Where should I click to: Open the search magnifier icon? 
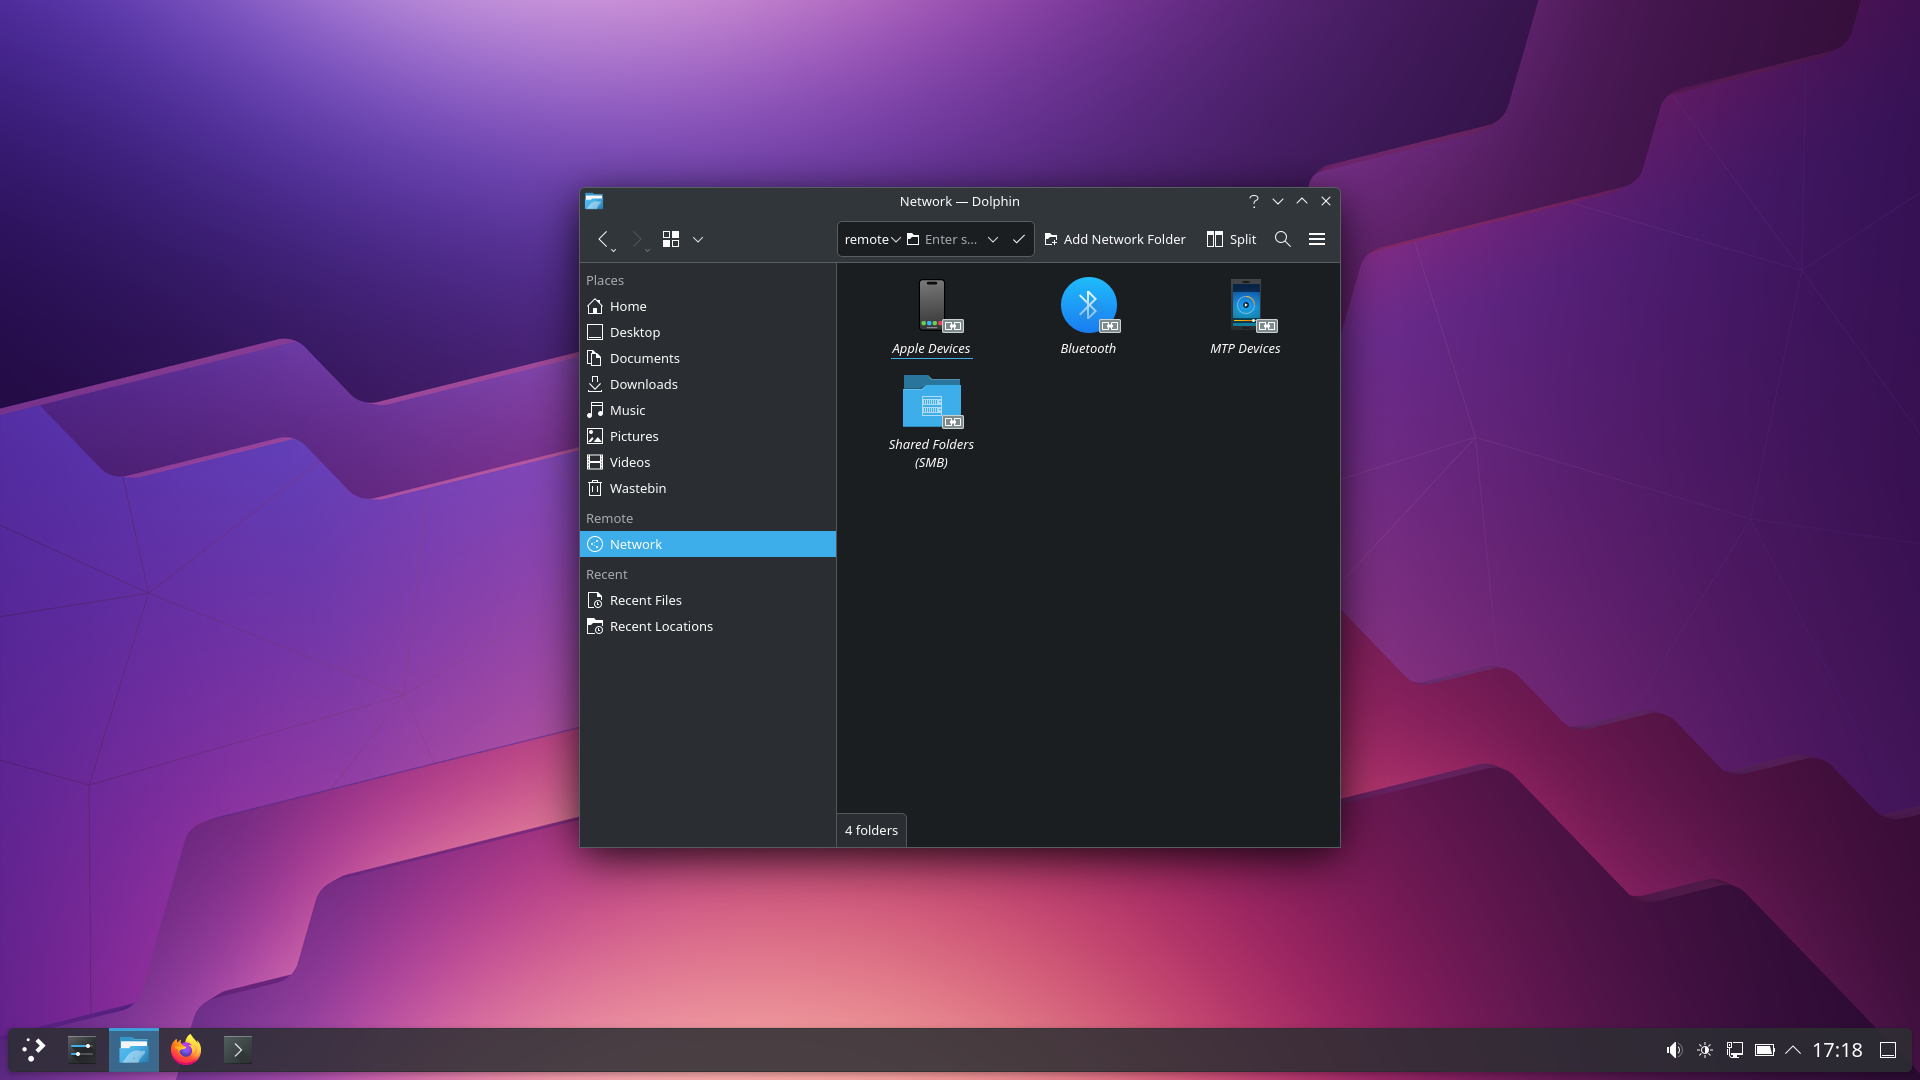[1283, 239]
